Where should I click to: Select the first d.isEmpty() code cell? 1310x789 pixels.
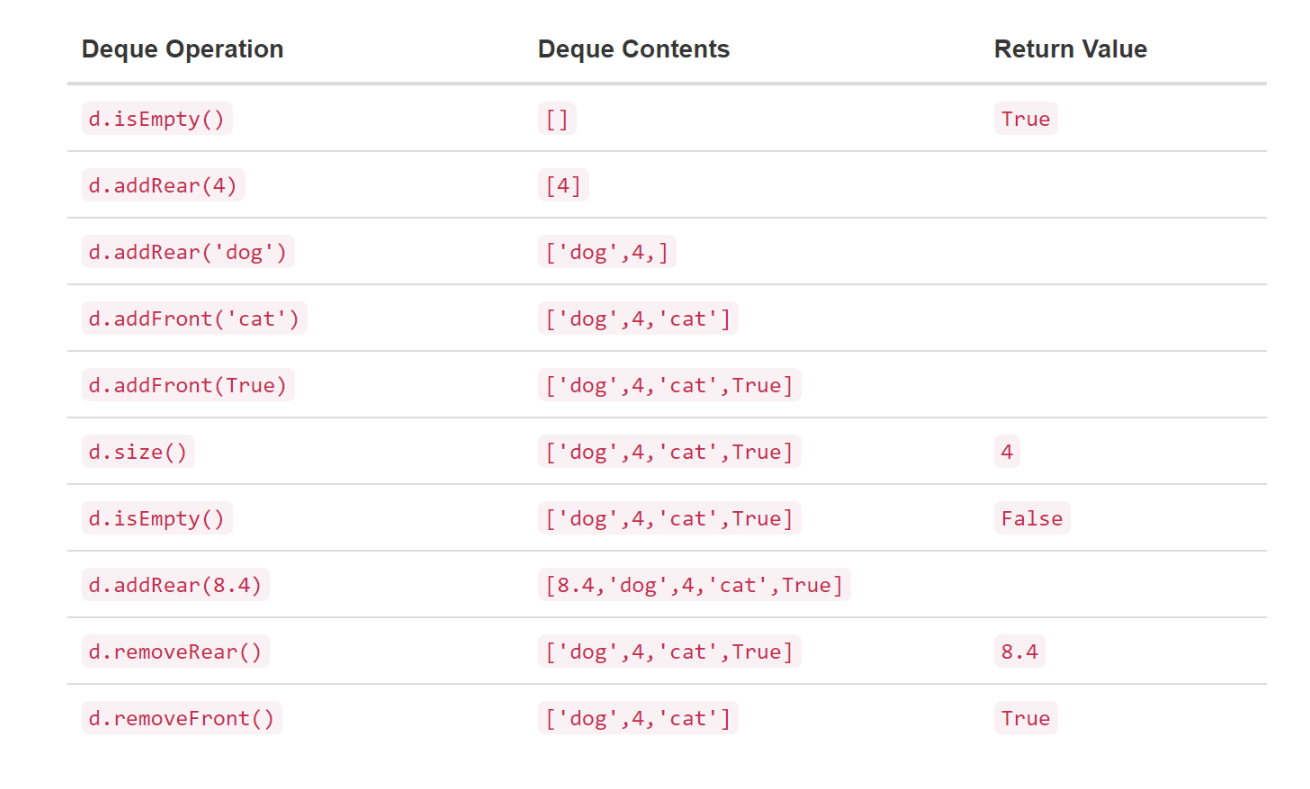coord(157,119)
